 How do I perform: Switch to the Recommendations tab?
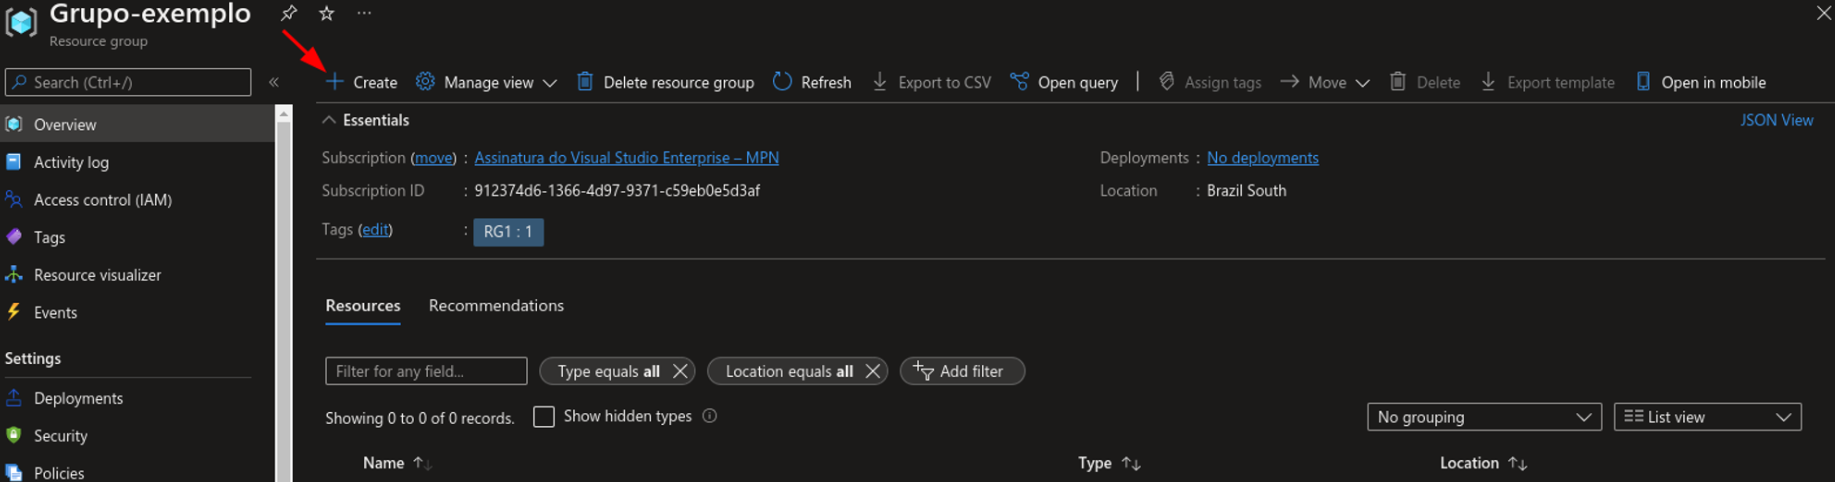[496, 306]
